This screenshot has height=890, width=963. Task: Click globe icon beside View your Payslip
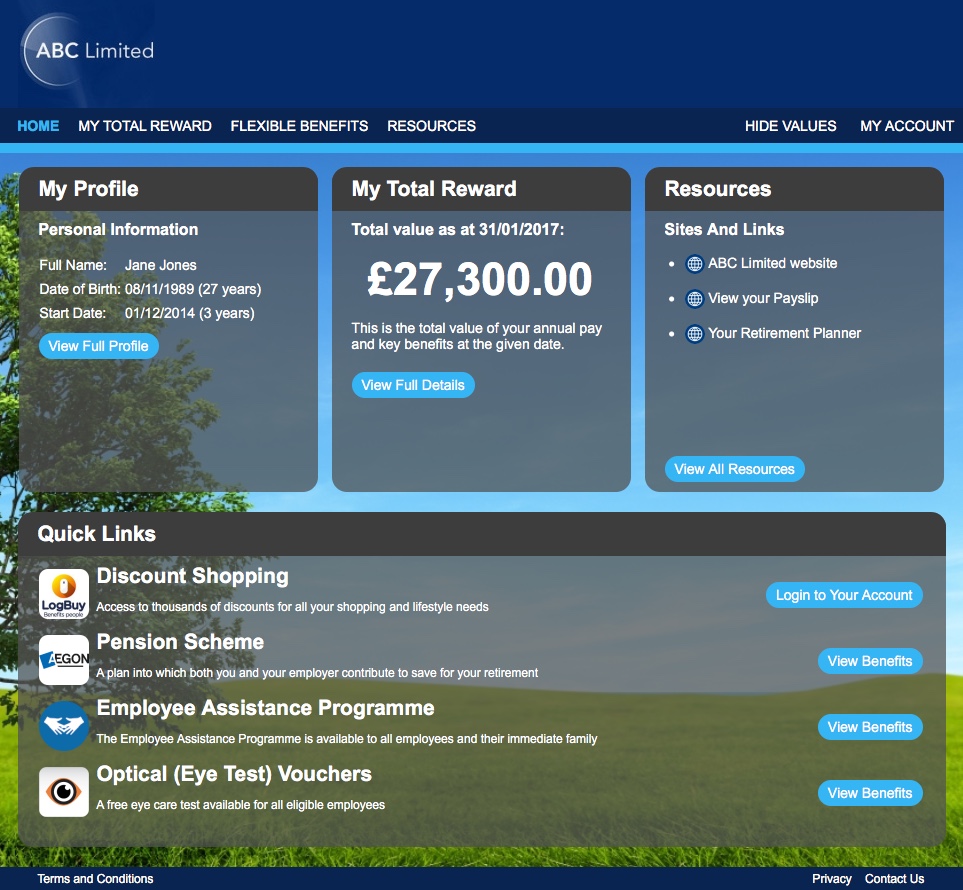(694, 299)
